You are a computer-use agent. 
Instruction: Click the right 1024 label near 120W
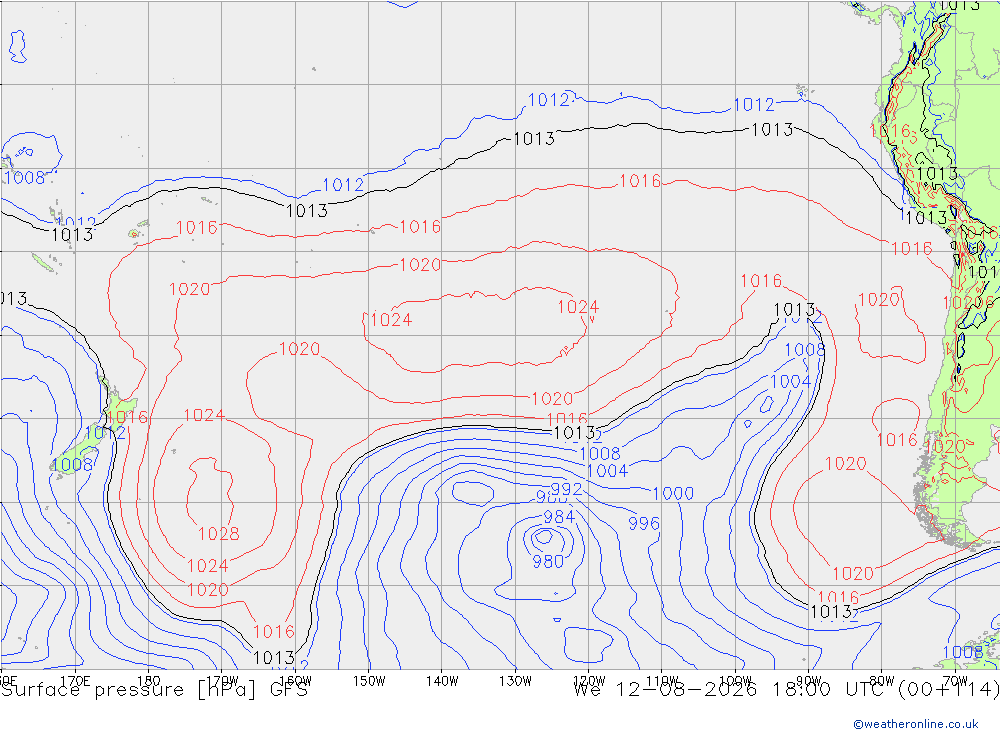click(x=578, y=307)
